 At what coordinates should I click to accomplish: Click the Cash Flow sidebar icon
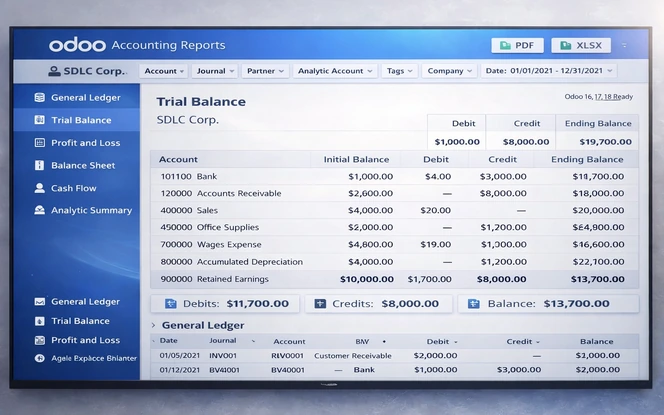pos(39,188)
